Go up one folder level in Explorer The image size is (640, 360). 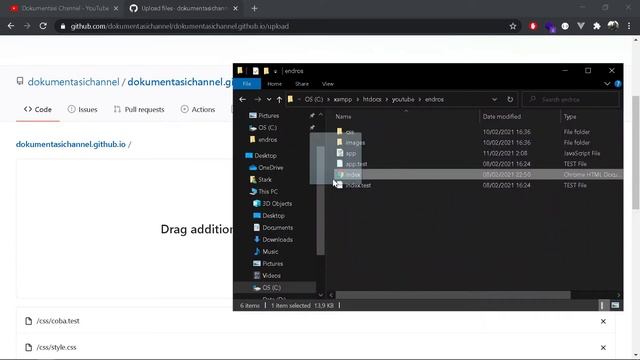pyautogui.click(x=279, y=99)
